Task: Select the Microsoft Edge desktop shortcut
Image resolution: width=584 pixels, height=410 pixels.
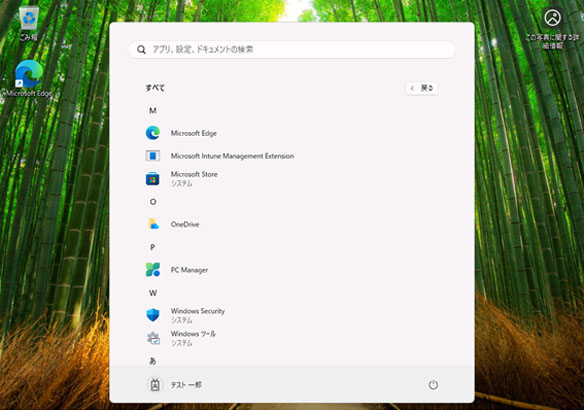Action: pyautogui.click(x=29, y=79)
